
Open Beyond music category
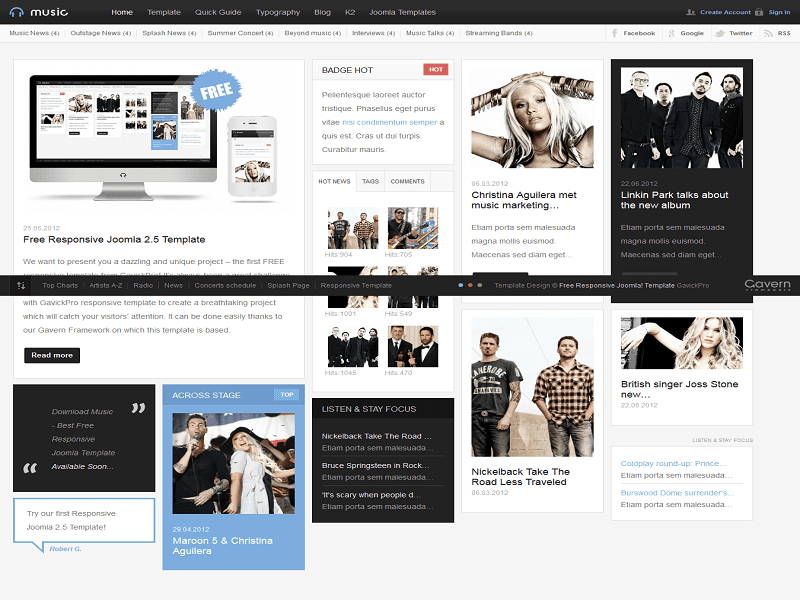click(x=313, y=33)
